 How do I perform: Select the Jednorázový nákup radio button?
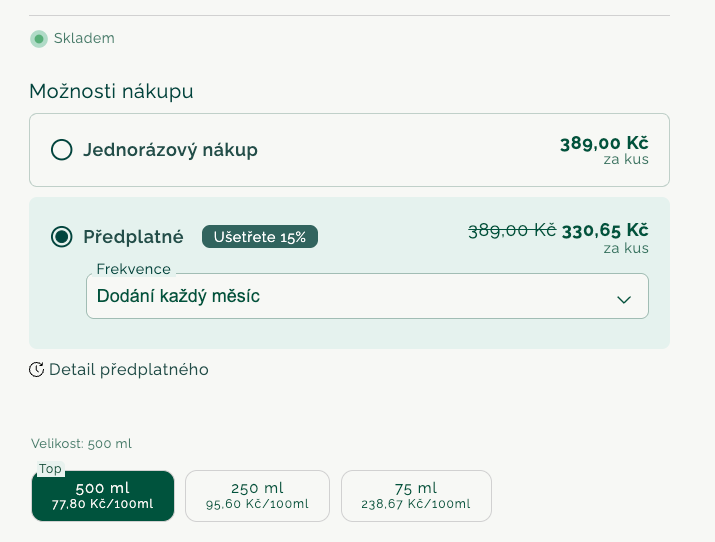click(x=62, y=150)
